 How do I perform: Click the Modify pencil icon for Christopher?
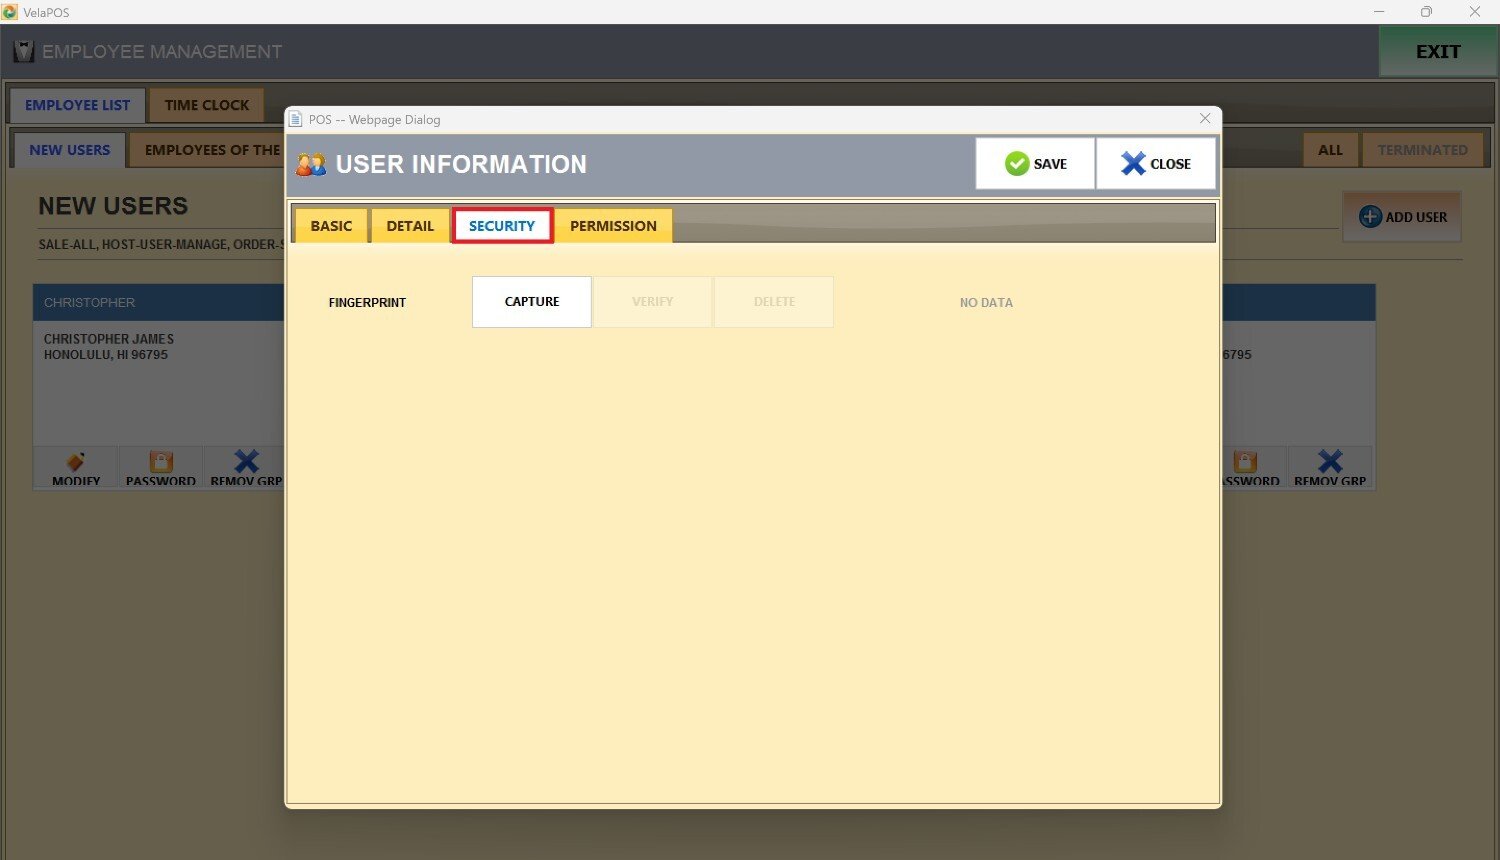[x=76, y=462]
